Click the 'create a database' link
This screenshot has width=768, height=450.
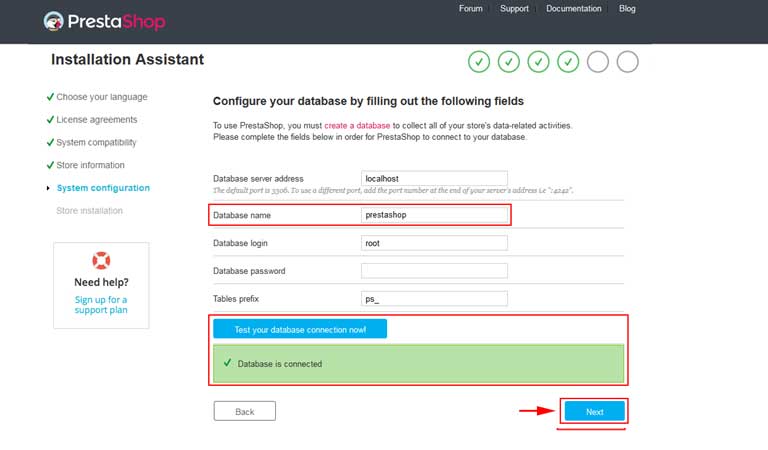(x=357, y=125)
